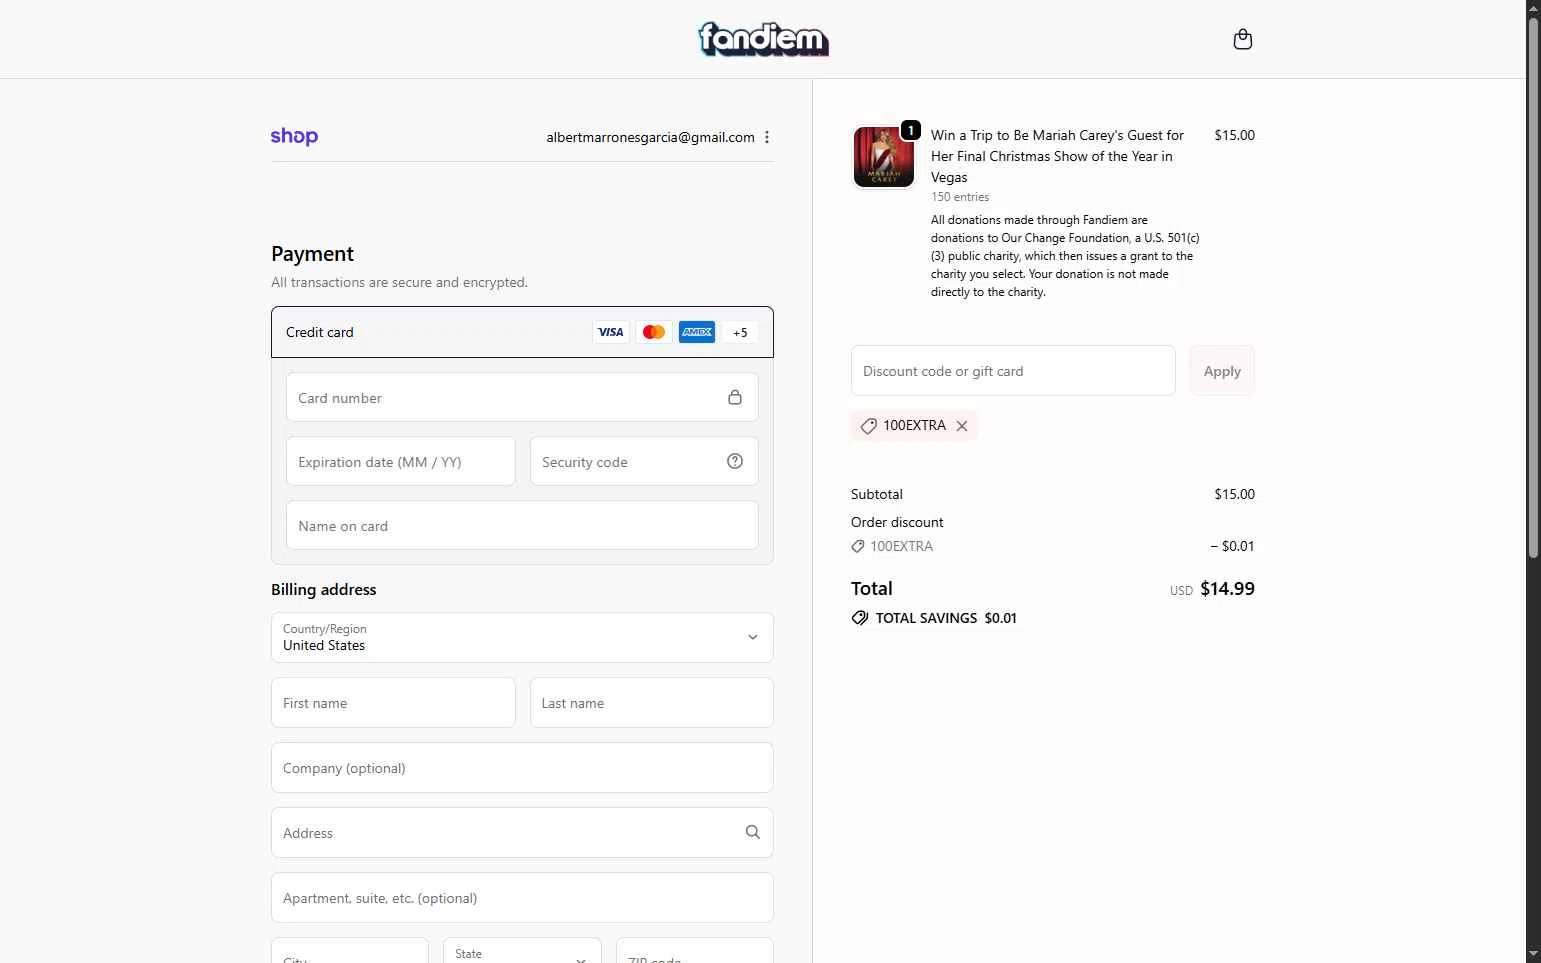The width and height of the screenshot is (1541, 963).
Task: Click the address search magnifier icon
Action: 753,832
